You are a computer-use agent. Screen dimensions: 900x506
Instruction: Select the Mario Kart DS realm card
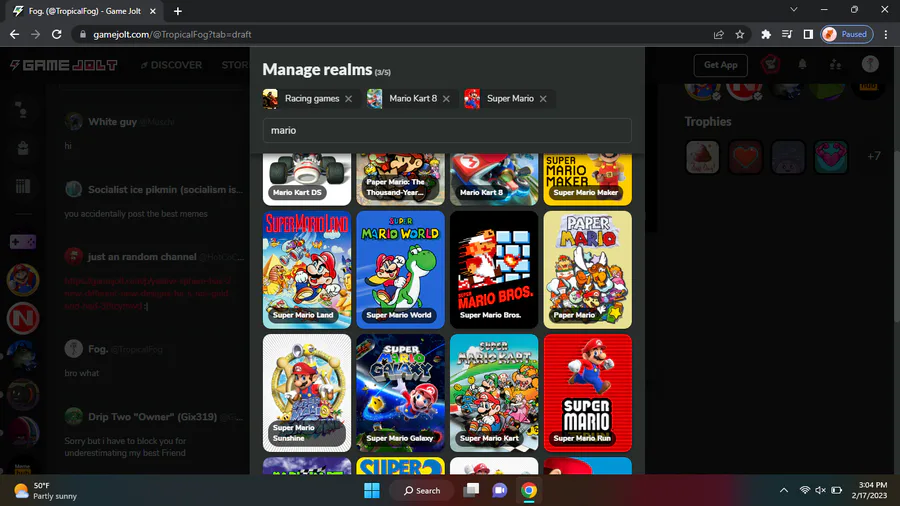coord(307,179)
